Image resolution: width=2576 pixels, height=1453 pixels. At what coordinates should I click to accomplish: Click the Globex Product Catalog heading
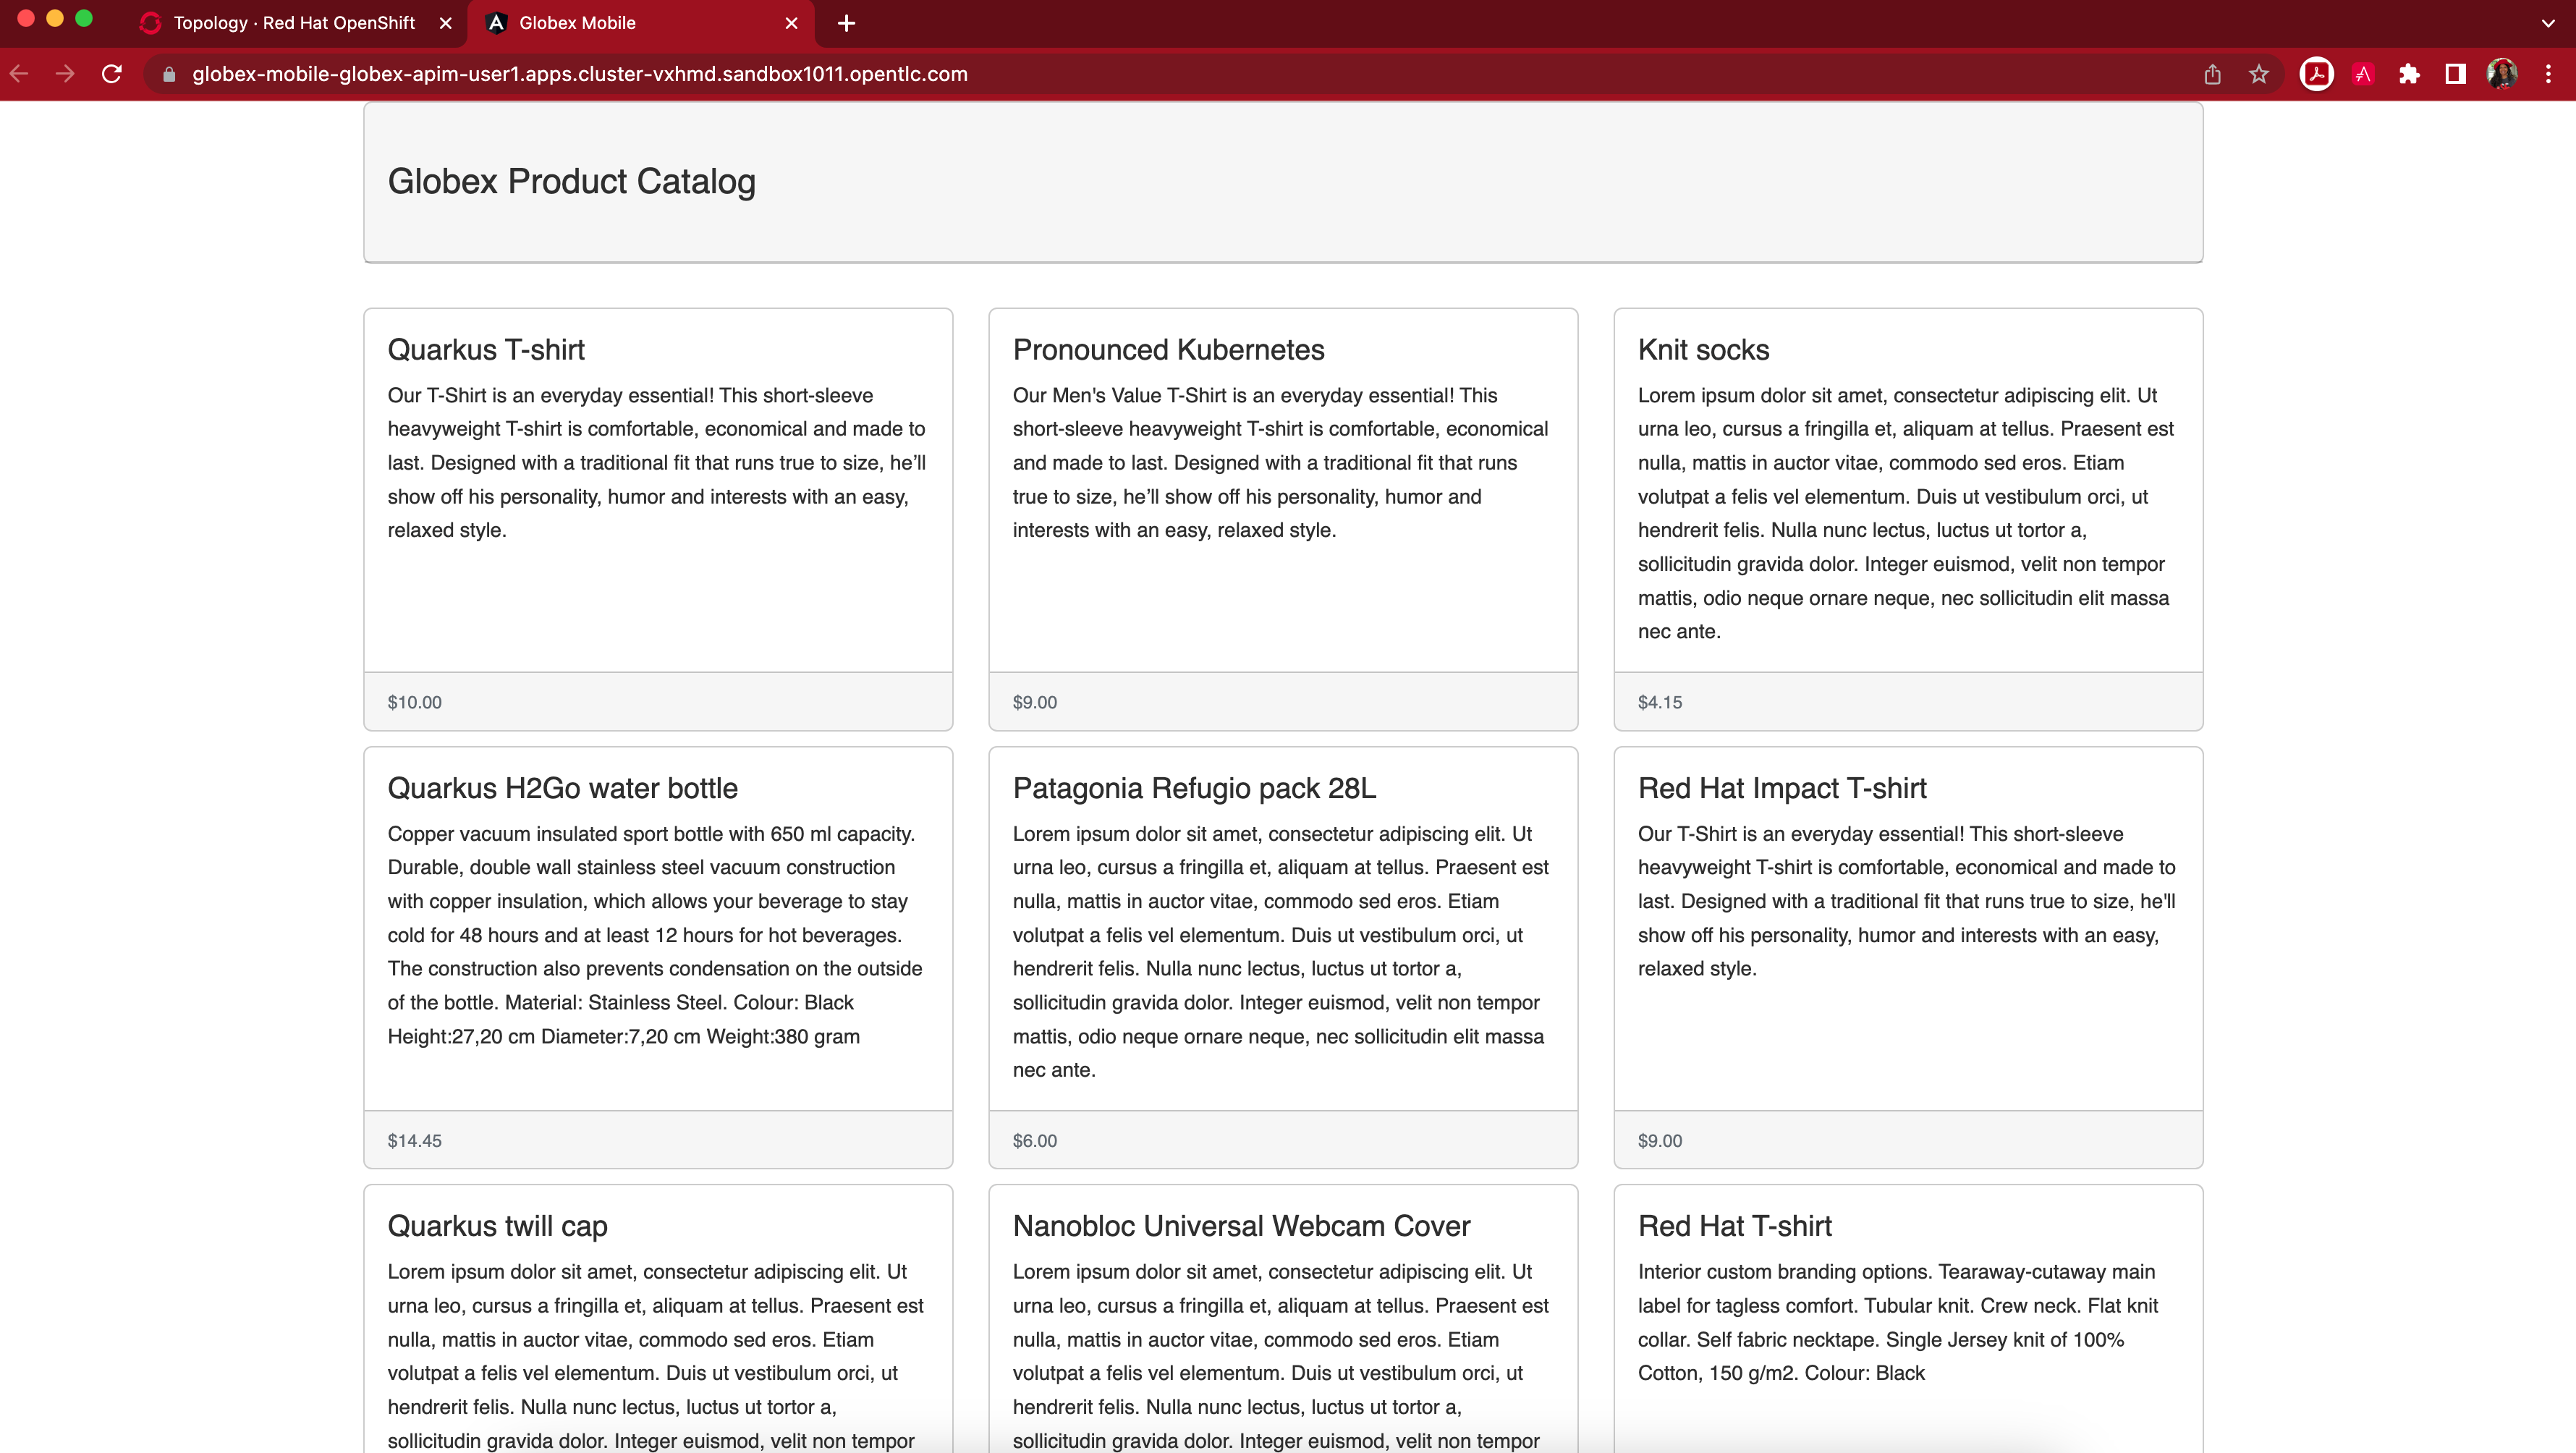click(x=571, y=182)
